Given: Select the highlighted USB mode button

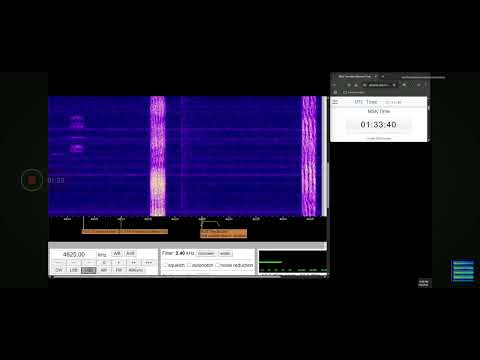Looking at the screenshot, I should [89, 270].
